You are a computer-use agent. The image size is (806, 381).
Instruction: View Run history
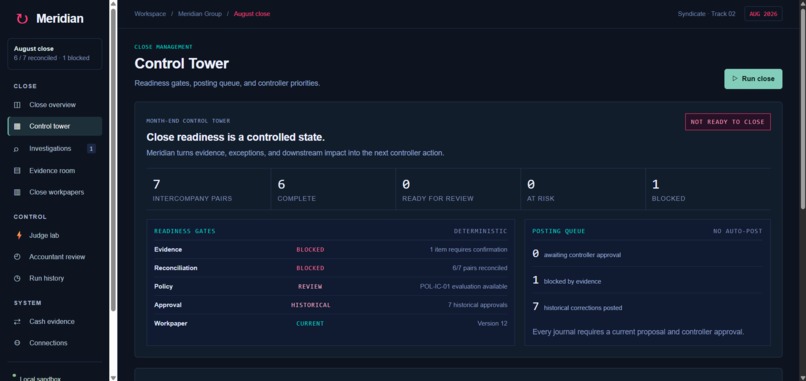coord(54,279)
